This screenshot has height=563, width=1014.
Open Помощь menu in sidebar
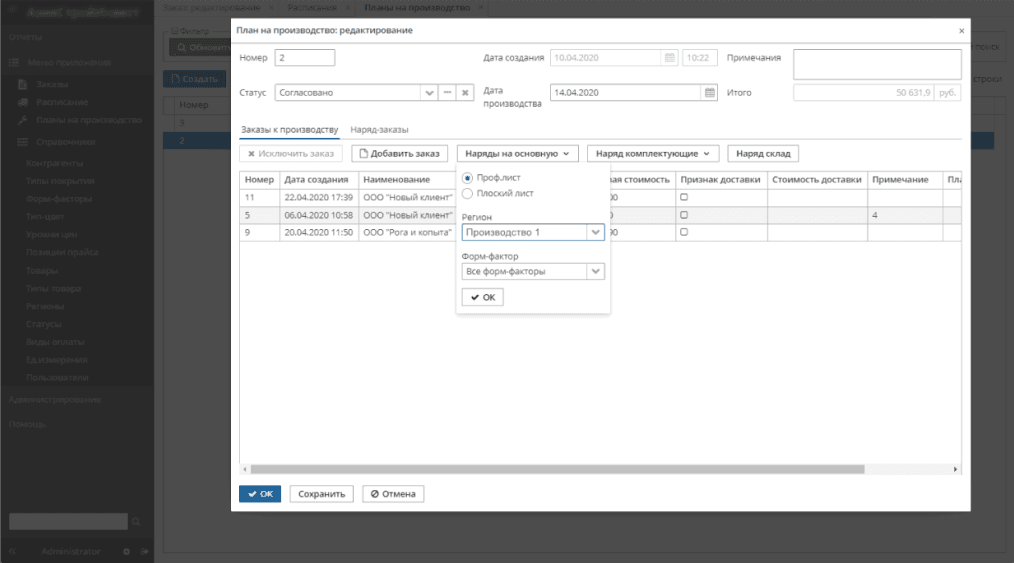pos(27,424)
